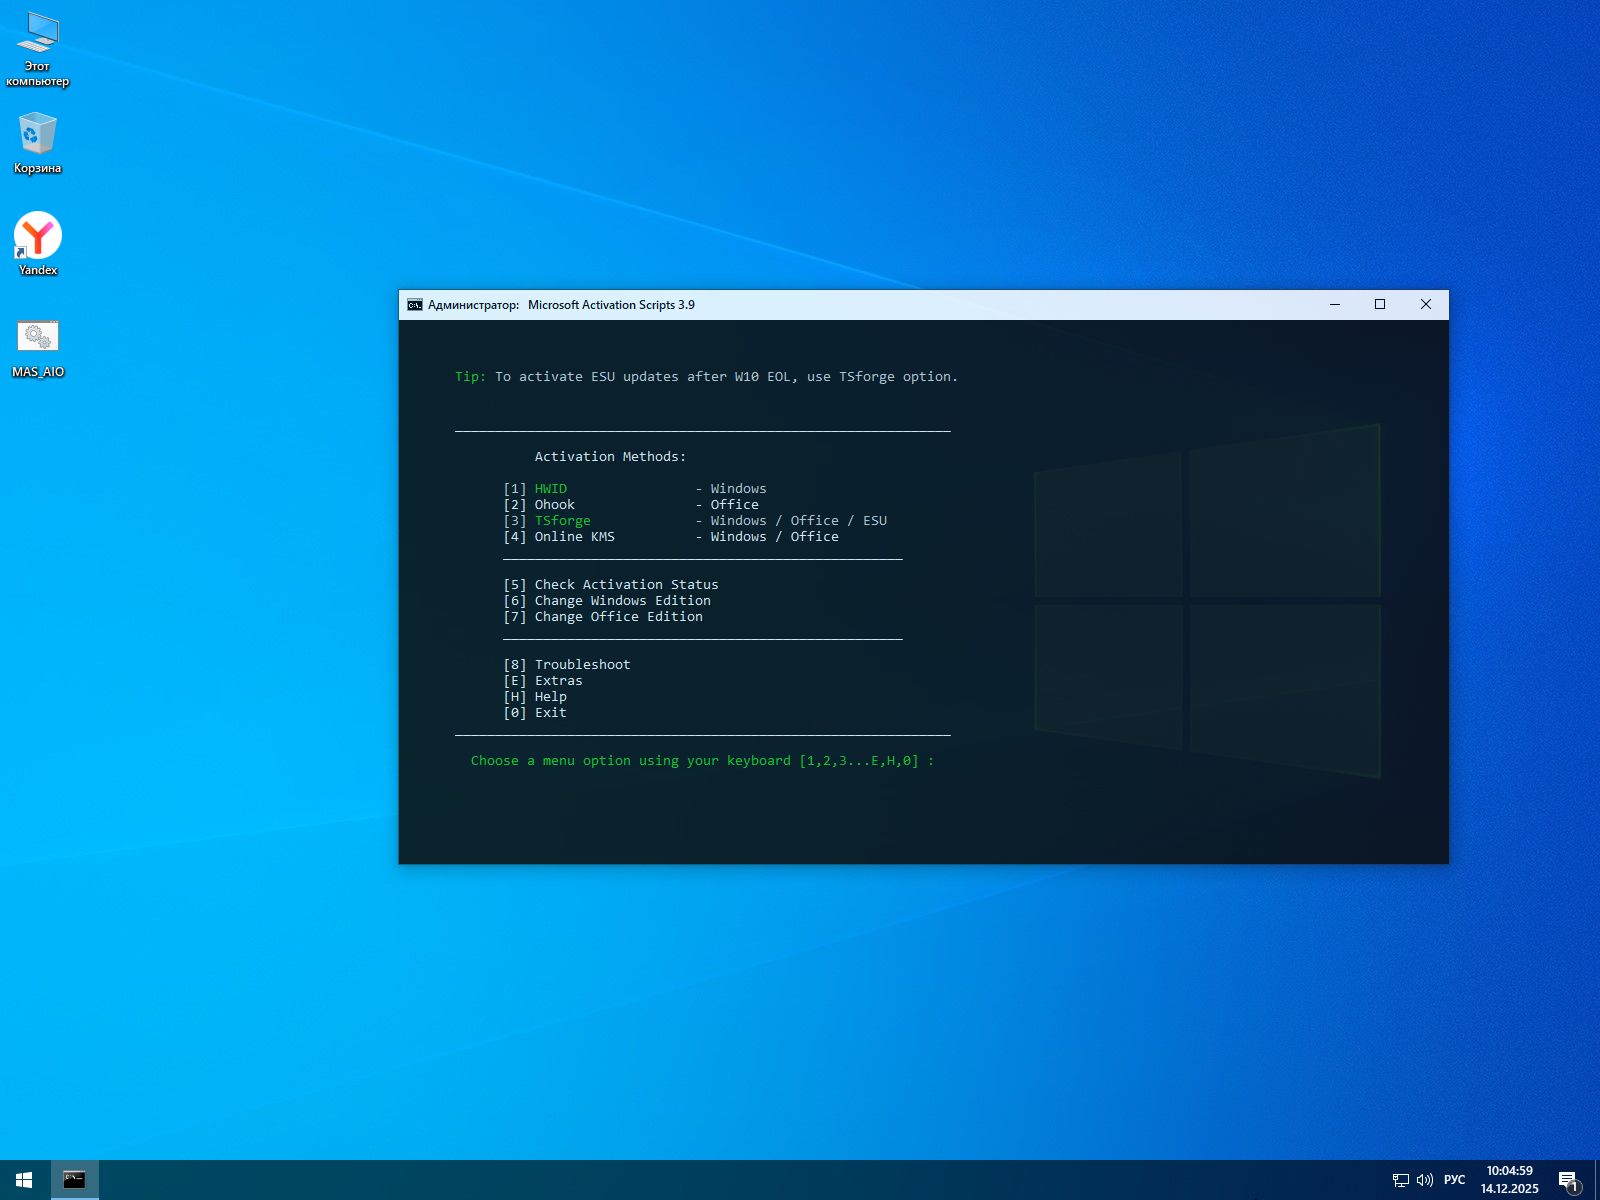Click Check Activation Status menu line
The image size is (1600, 1200).
[625, 585]
